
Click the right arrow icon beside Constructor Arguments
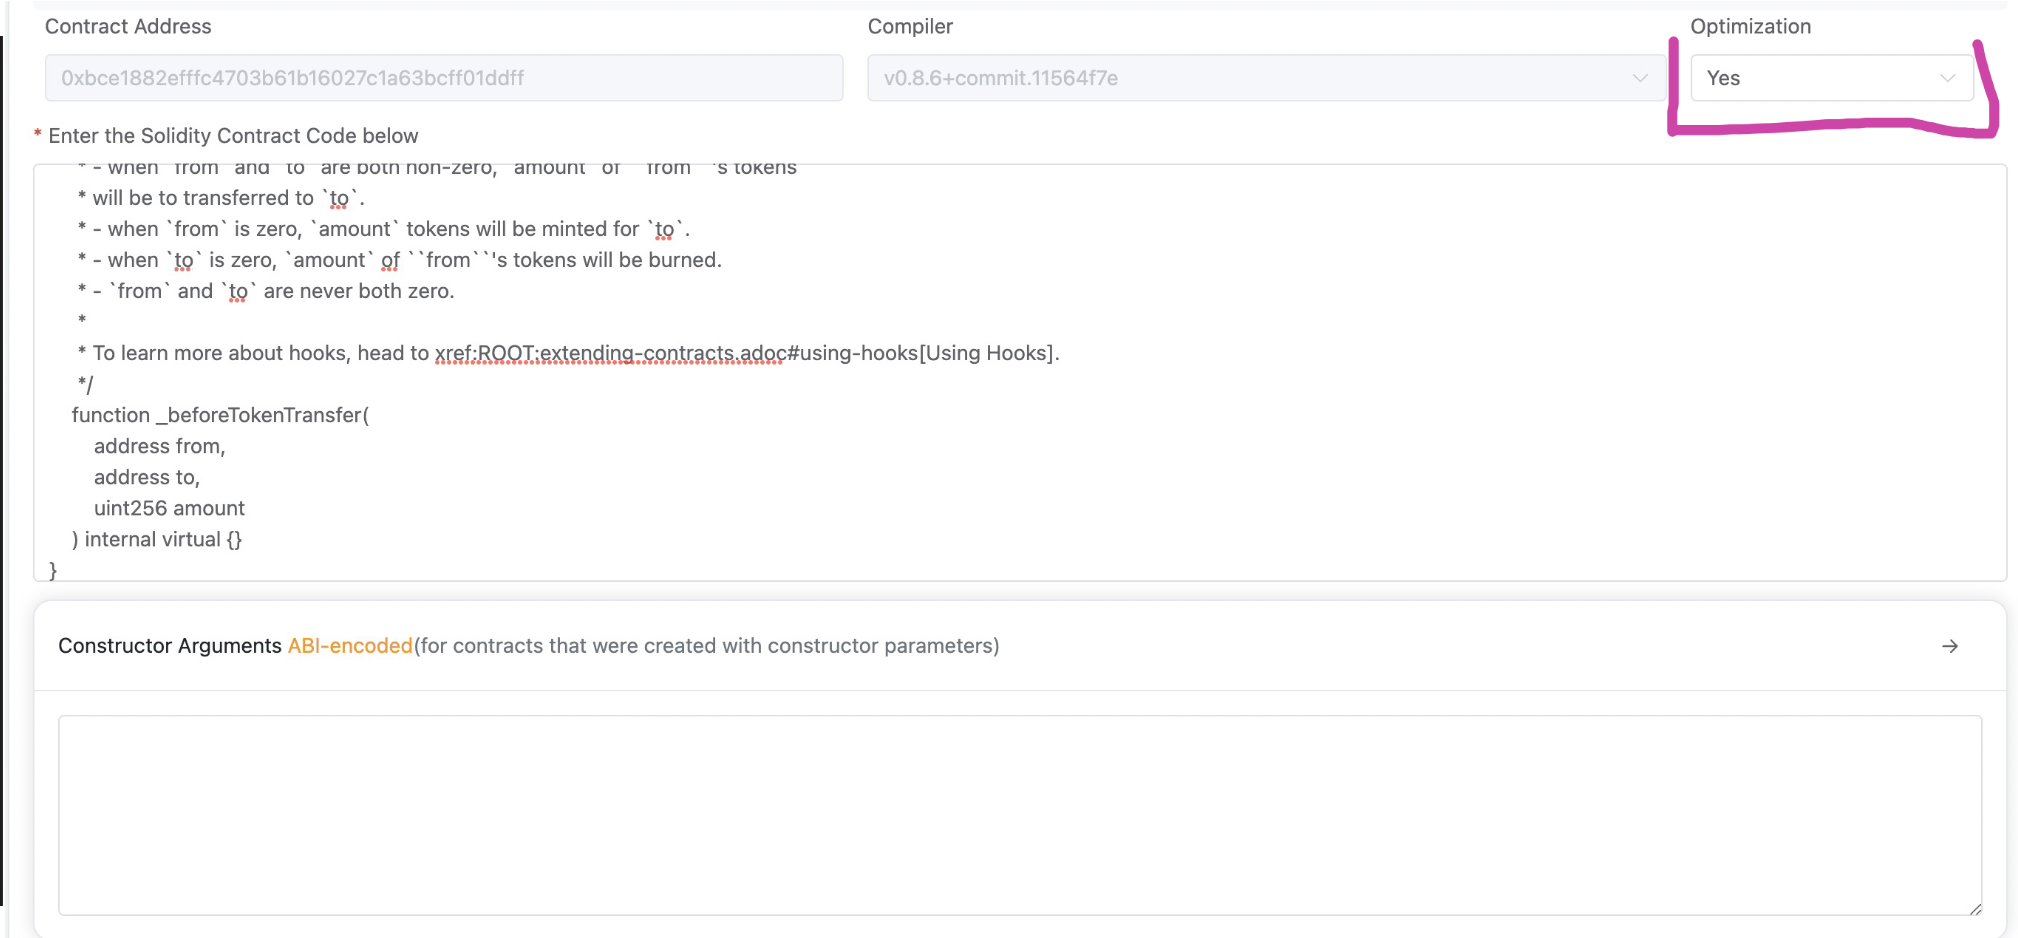[1949, 646]
